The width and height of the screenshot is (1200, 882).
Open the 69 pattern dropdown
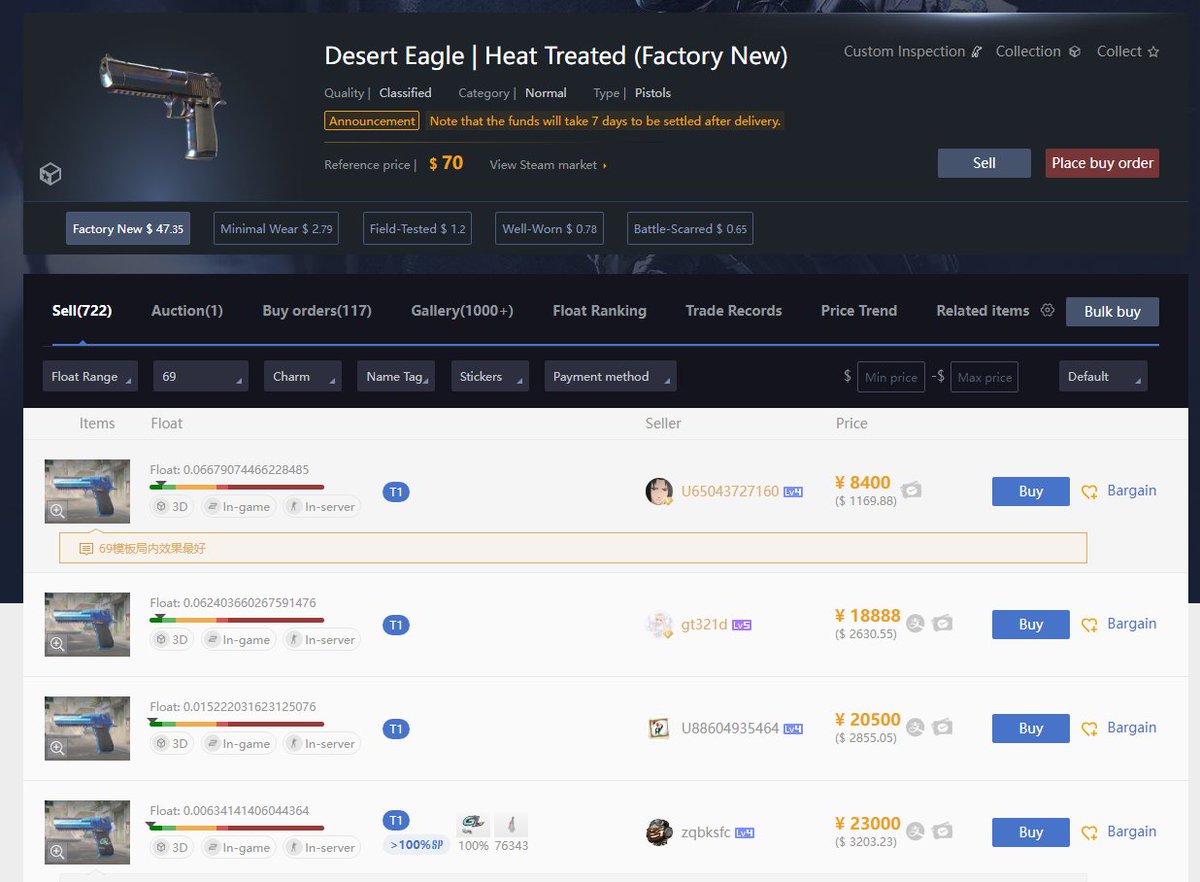pyautogui.click(x=201, y=376)
